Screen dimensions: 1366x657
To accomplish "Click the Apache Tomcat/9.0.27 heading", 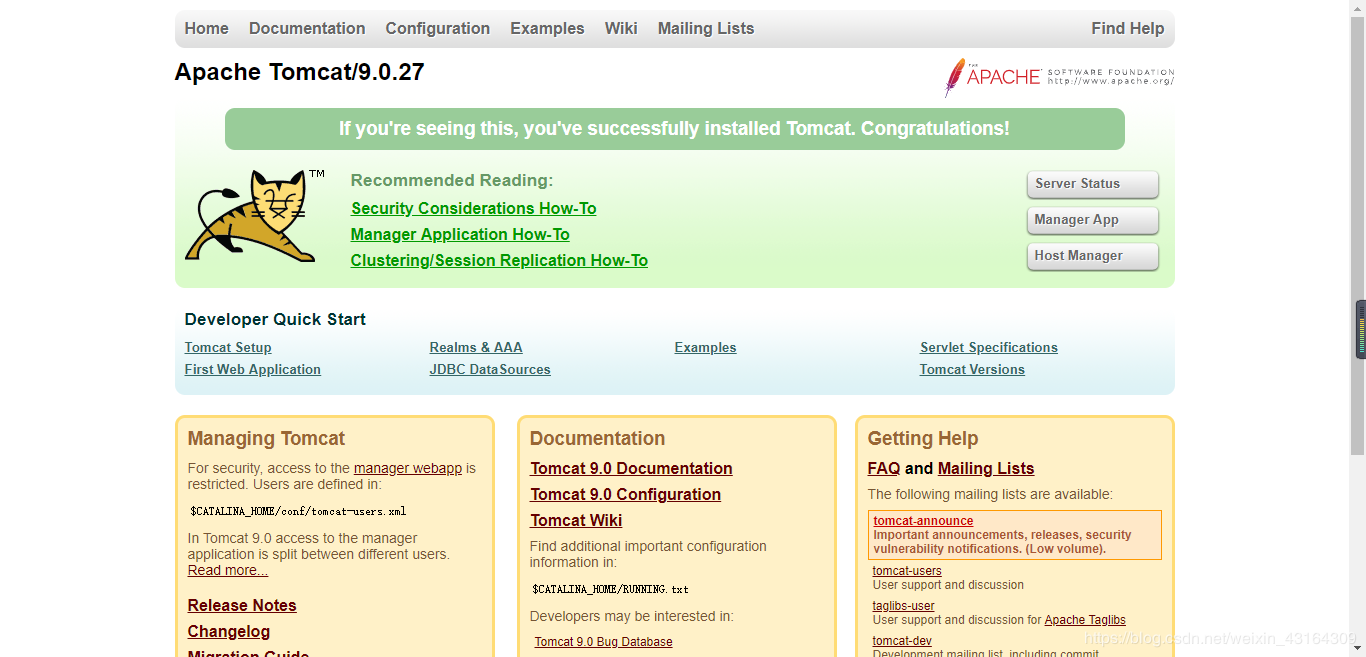I will pyautogui.click(x=299, y=72).
